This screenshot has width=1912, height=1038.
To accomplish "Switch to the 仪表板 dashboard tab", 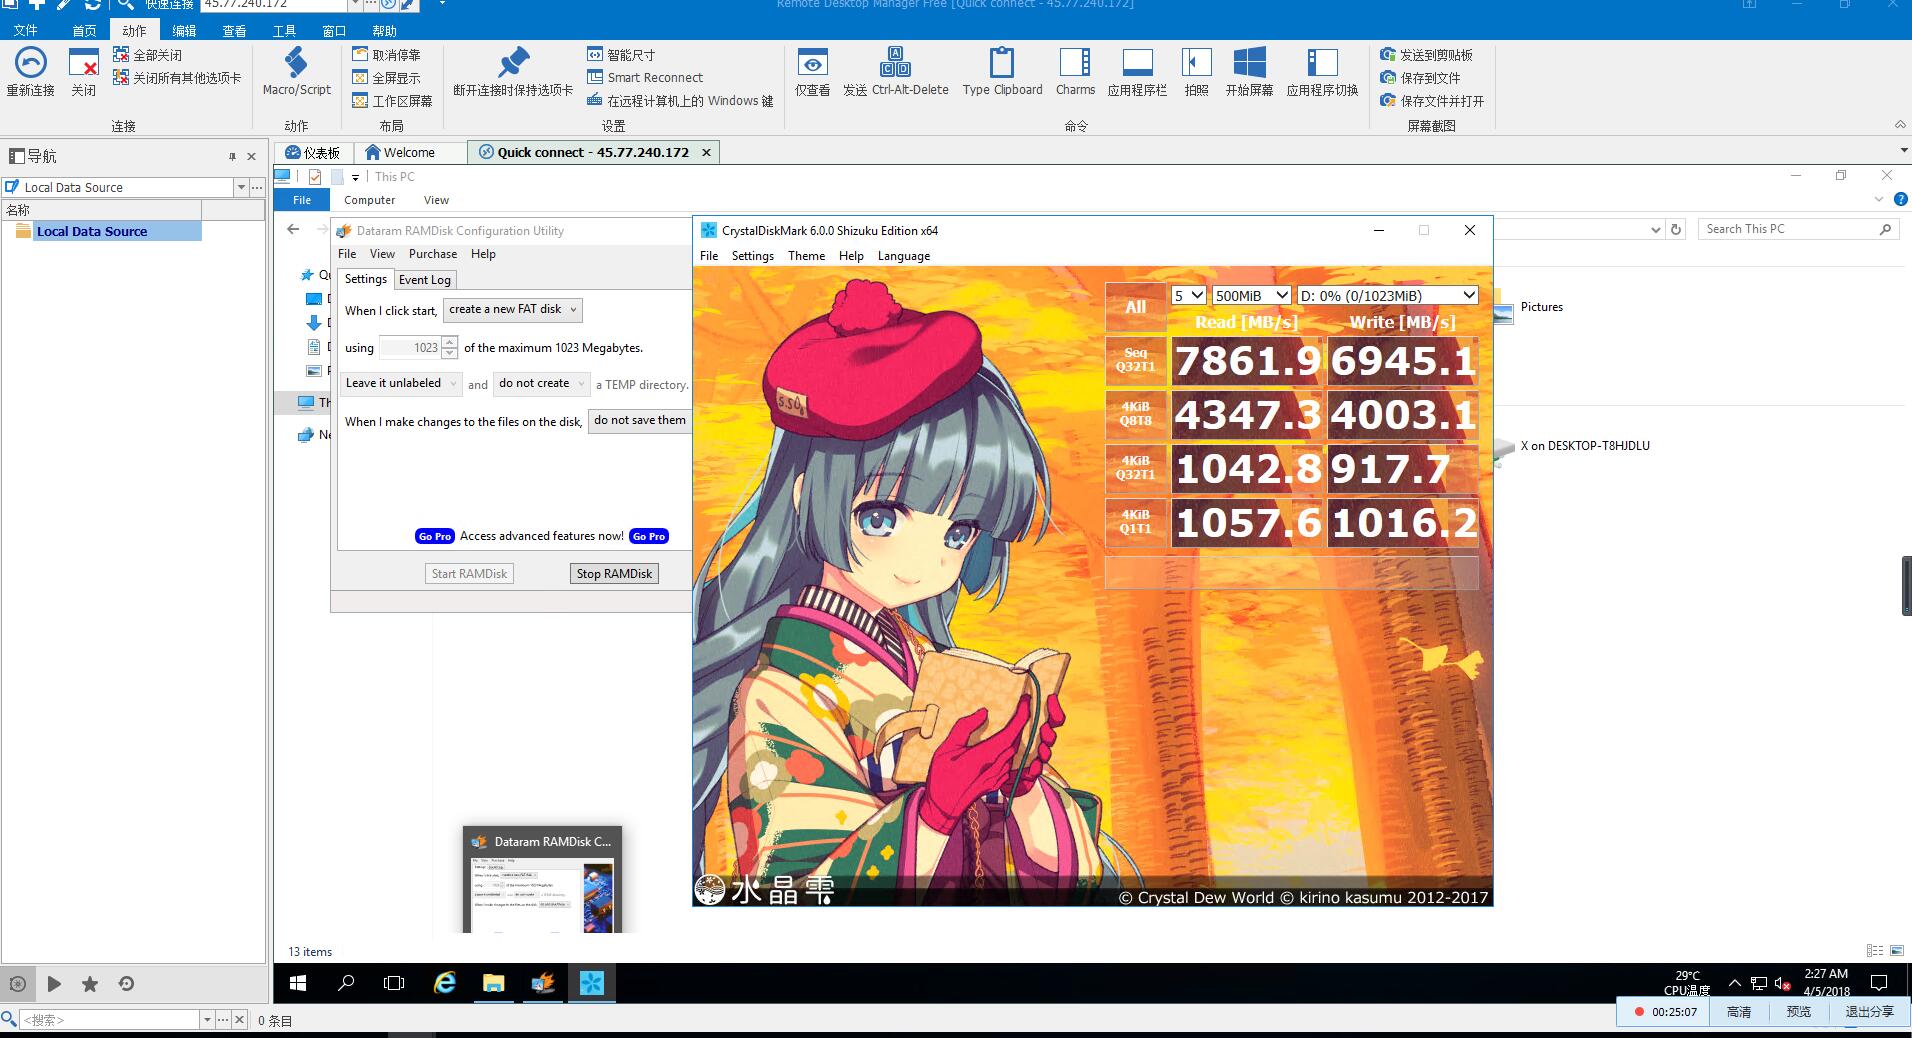I will [x=313, y=152].
